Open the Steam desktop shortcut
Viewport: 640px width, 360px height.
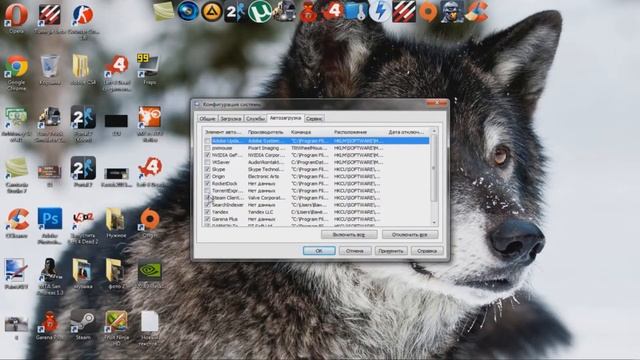pyautogui.click(x=83, y=324)
